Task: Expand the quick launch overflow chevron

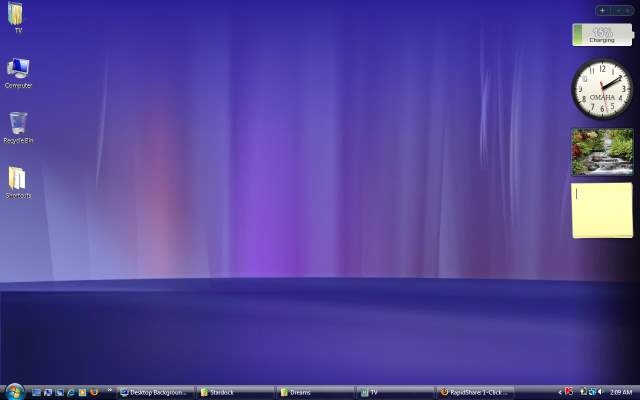Action: 109,391
